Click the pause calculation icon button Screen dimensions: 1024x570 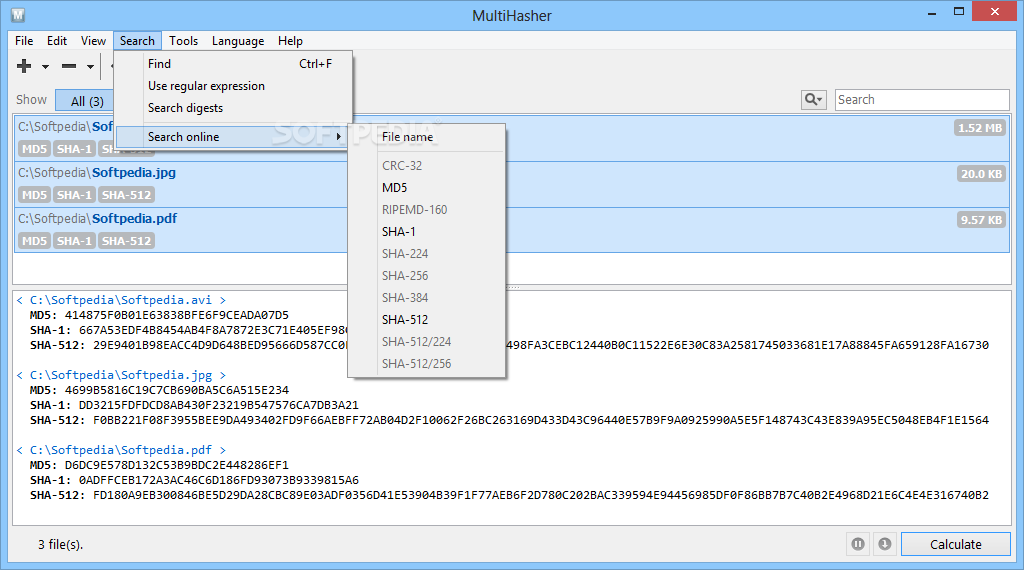click(858, 544)
